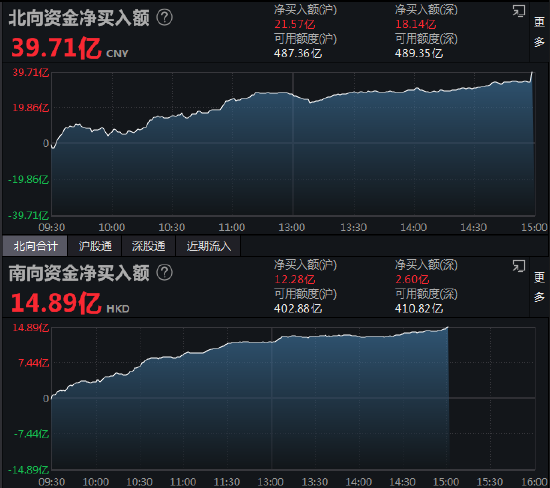Click northbound 可用额度(沪) value 487.36亿
The width and height of the screenshot is (550, 488).
tap(298, 53)
